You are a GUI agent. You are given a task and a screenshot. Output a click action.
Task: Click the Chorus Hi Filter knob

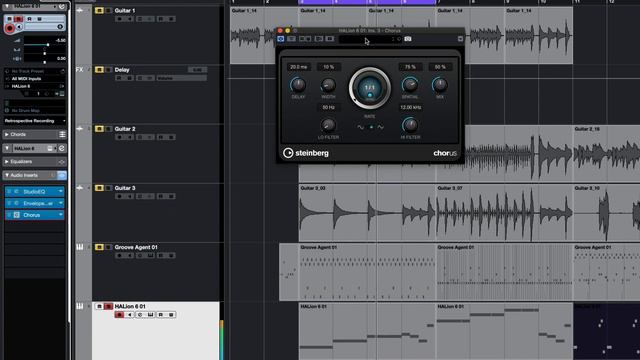pos(410,125)
